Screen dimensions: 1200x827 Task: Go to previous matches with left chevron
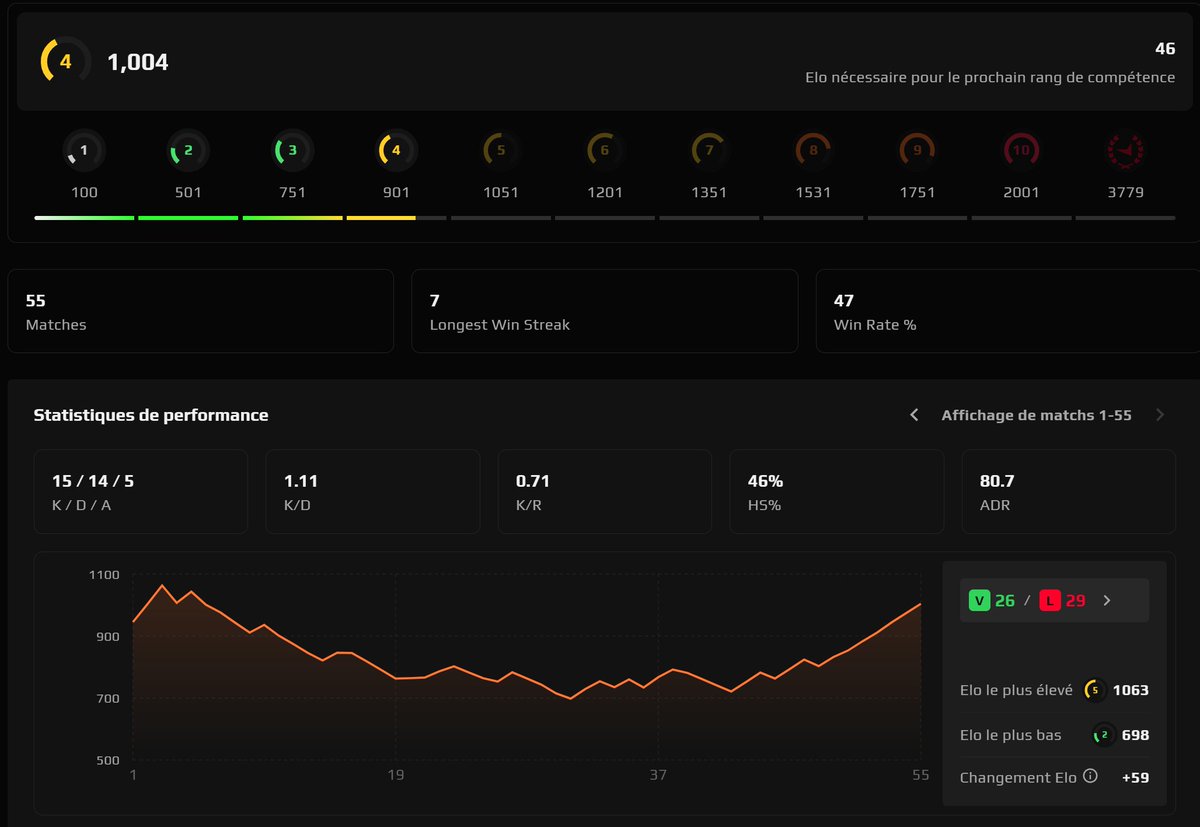click(x=914, y=415)
